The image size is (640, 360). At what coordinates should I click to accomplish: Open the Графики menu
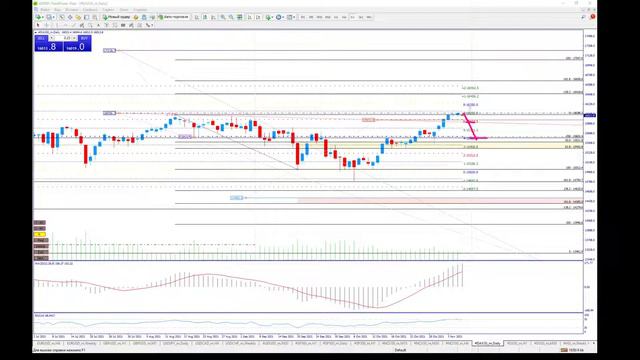coord(90,9)
